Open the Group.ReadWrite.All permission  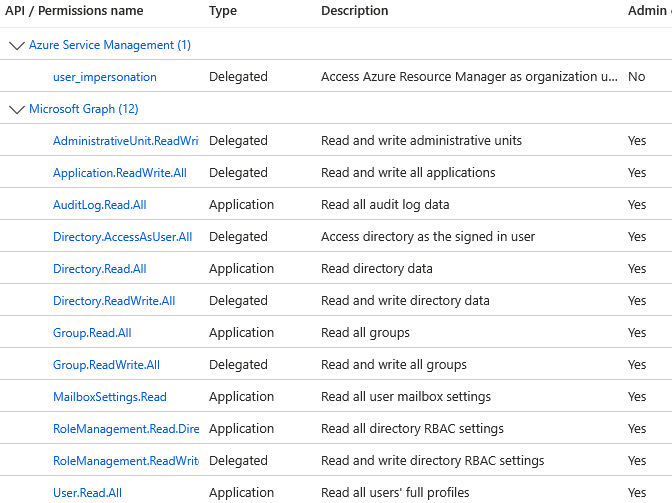pos(106,365)
